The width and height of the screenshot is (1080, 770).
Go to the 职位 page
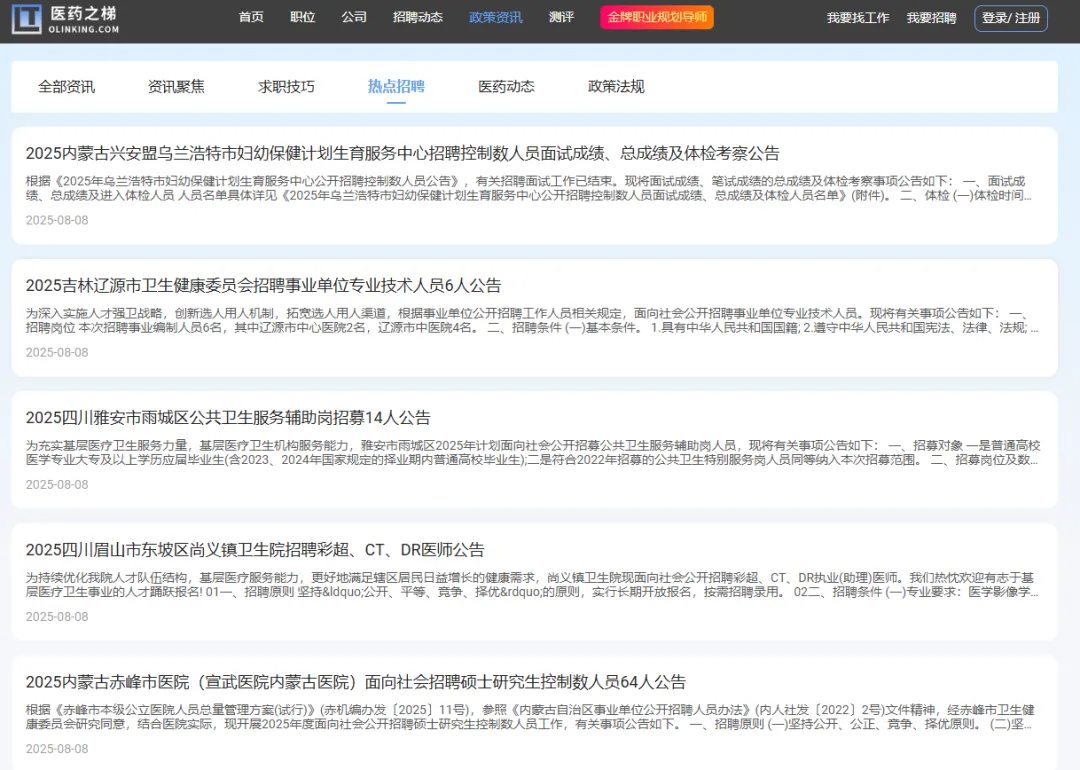click(302, 18)
